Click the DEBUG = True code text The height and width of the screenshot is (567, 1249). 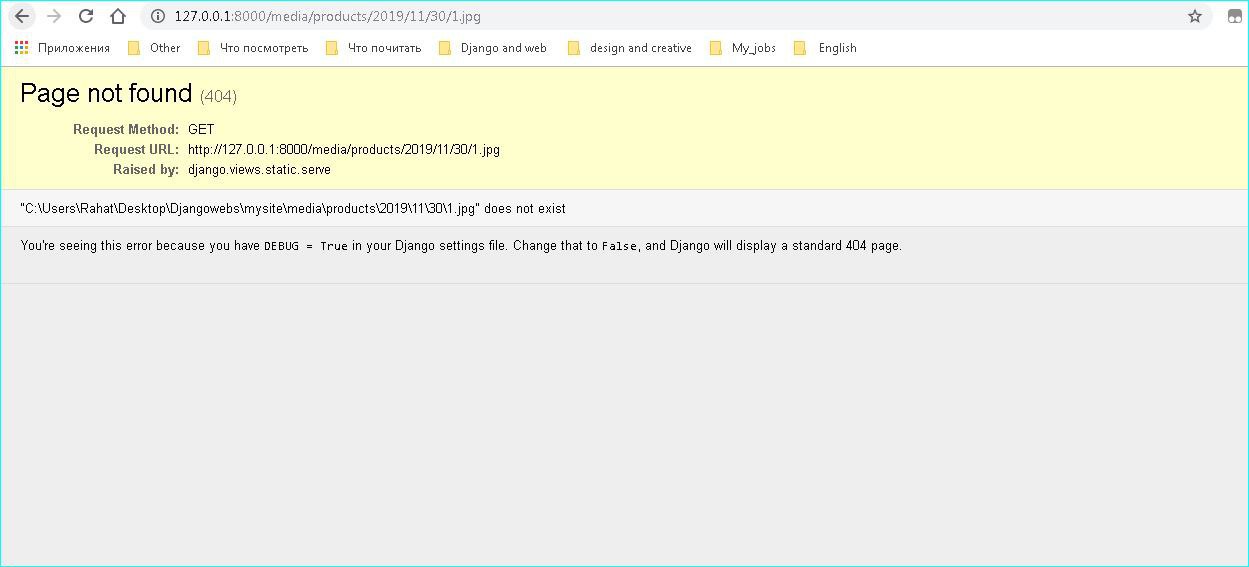coord(306,246)
